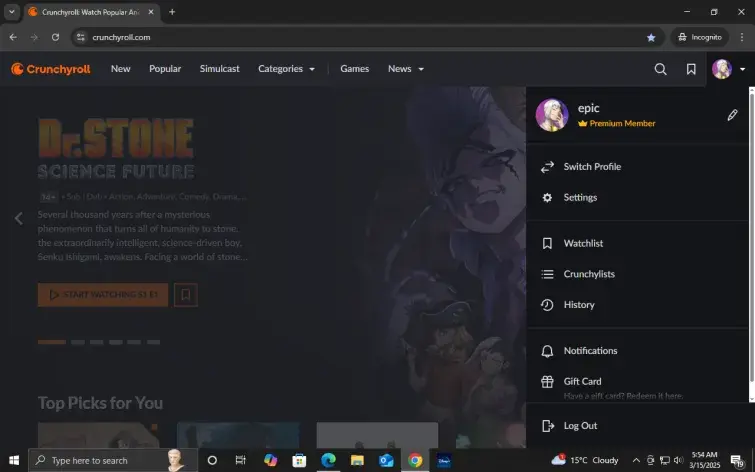
Task: Collapse the account menu dropdown arrow
Action: (742, 69)
